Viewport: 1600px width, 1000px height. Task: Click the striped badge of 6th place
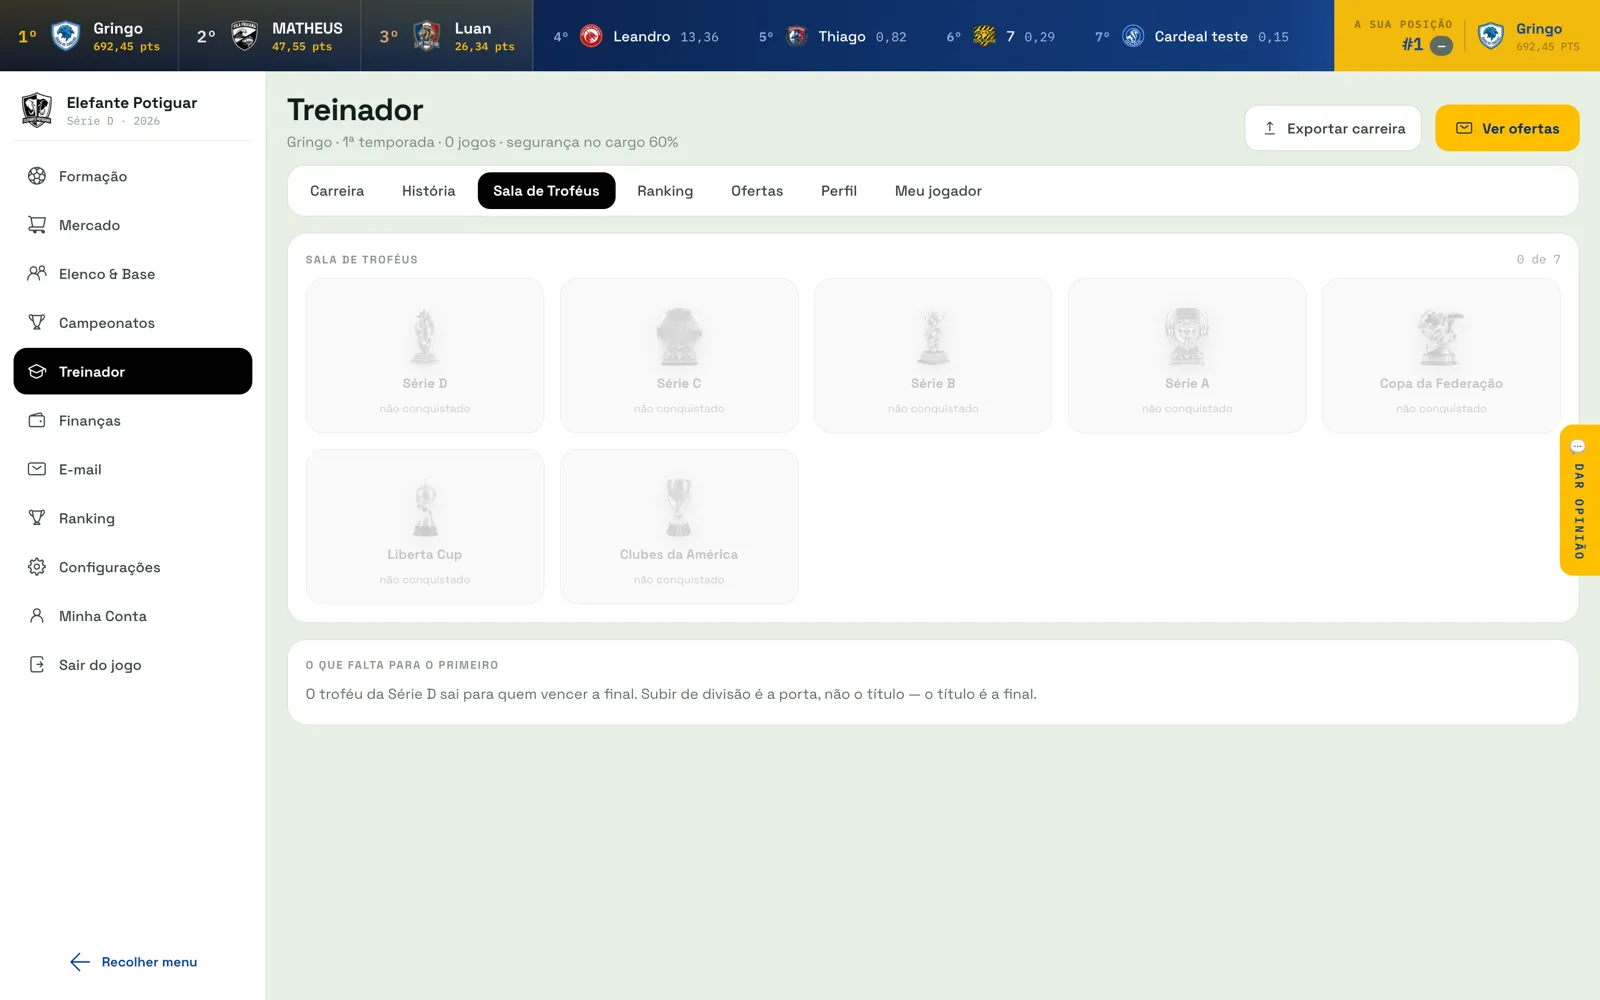tap(984, 36)
